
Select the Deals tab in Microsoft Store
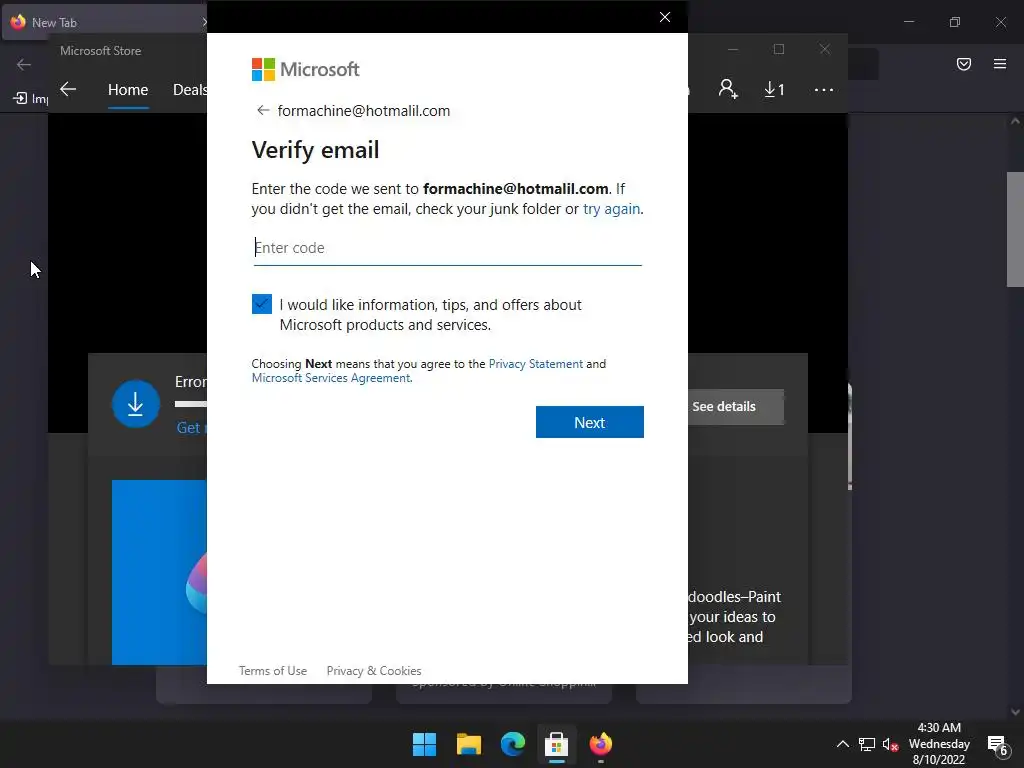click(x=189, y=89)
